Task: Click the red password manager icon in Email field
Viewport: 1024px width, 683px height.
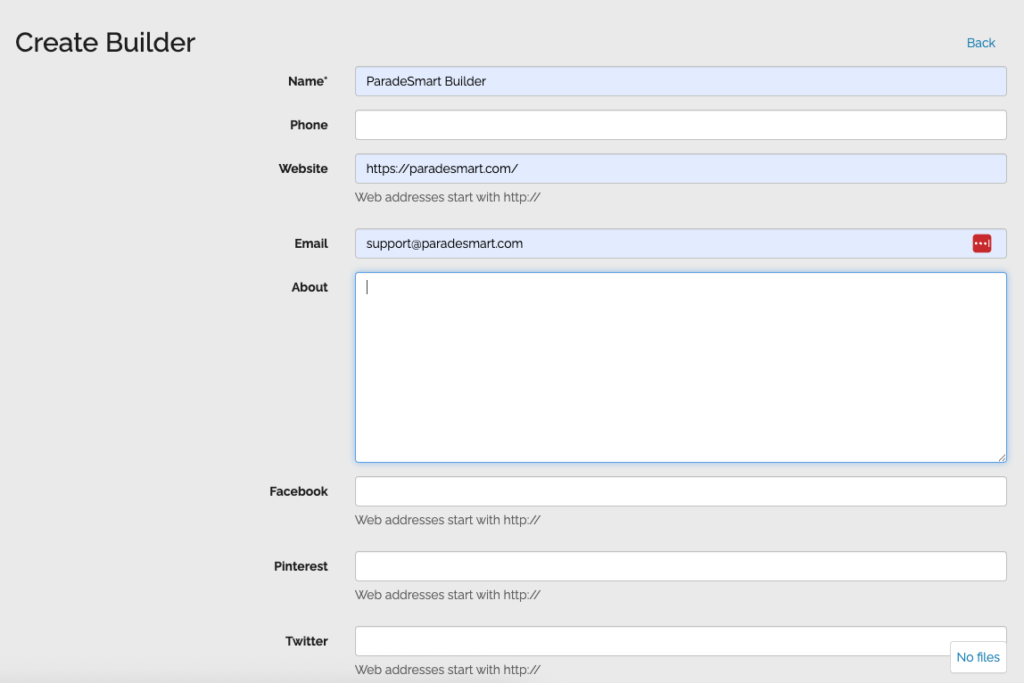Action: [981, 243]
